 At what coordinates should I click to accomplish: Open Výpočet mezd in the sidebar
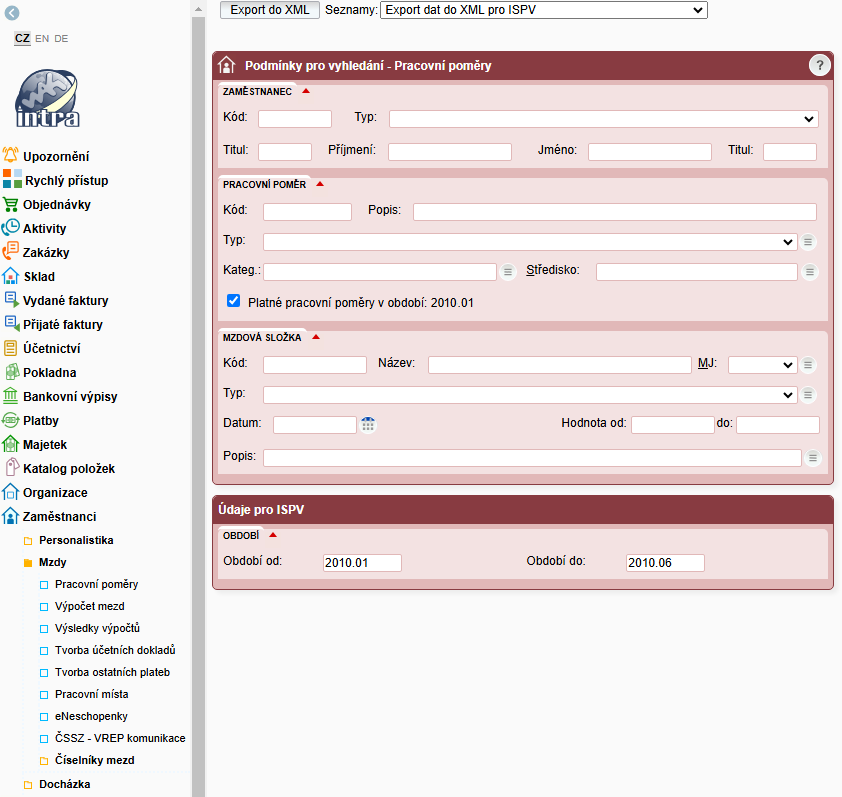(90, 606)
